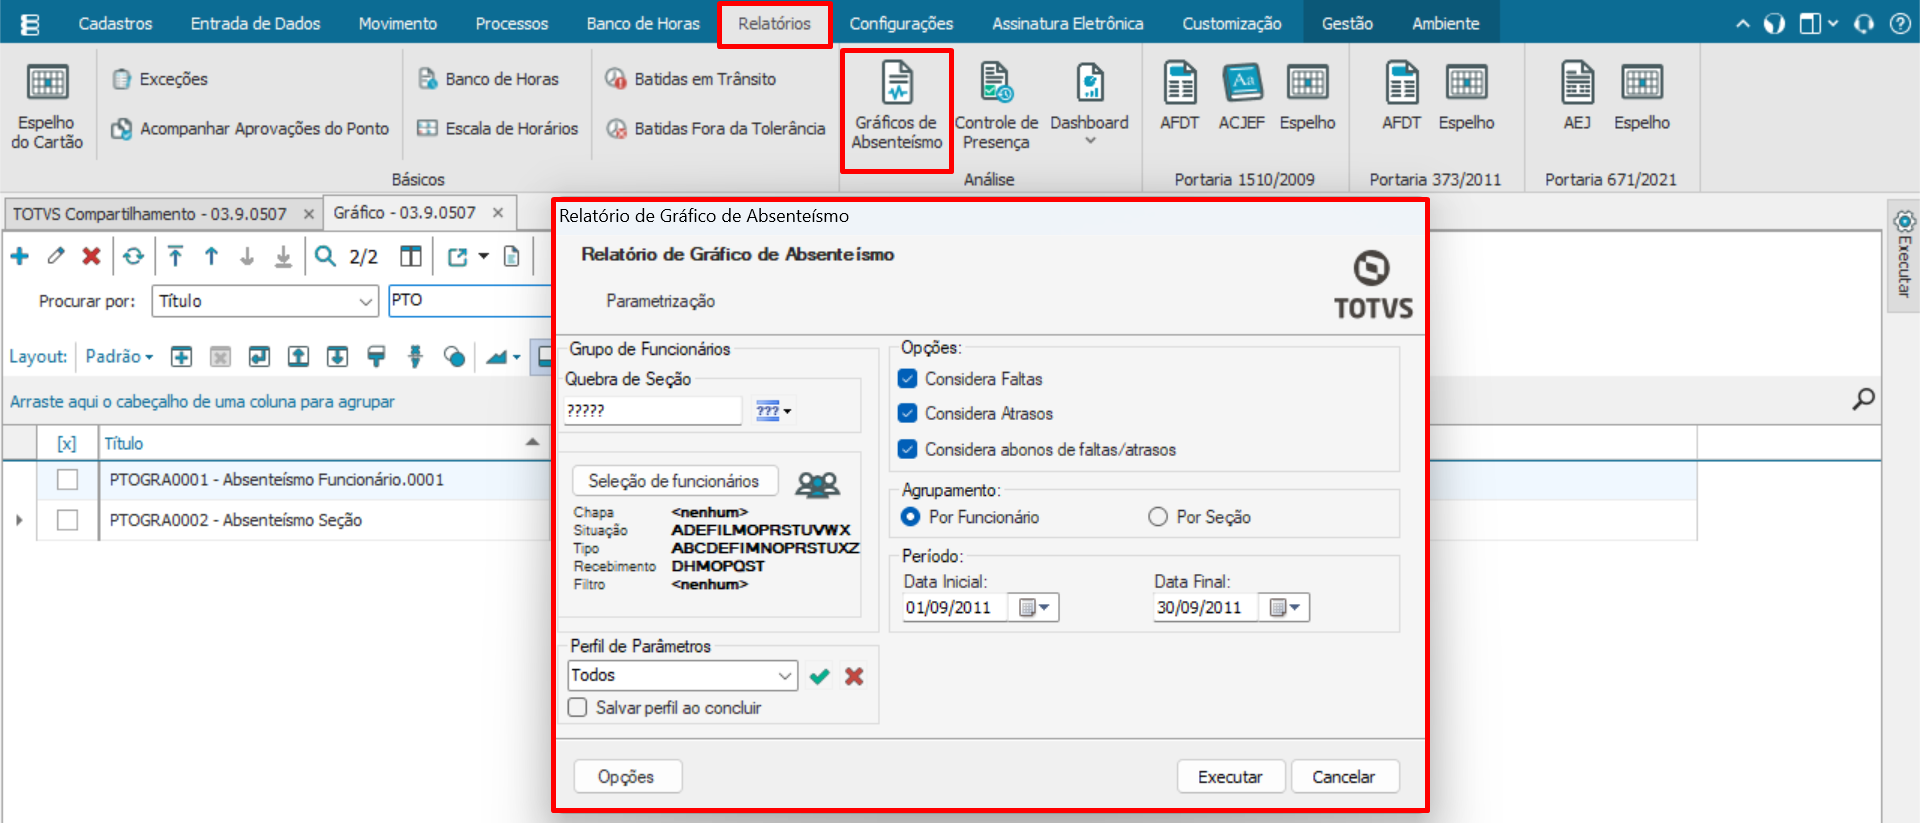Image resolution: width=1920 pixels, height=823 pixels.
Task: Open Banco de Horas report in ribbon
Action: [x=488, y=79]
